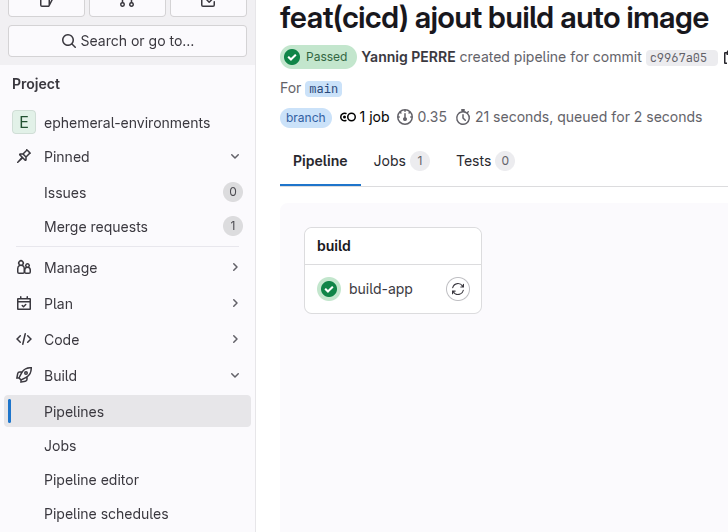Expand the Code section chevron
The image size is (728, 532).
click(235, 339)
